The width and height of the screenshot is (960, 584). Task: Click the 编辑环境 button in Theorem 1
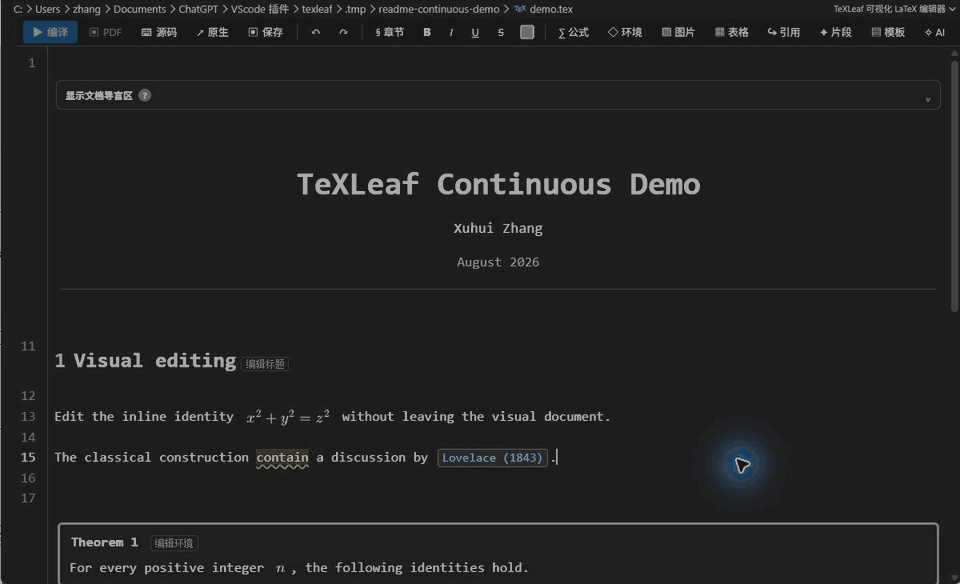[x=174, y=543]
